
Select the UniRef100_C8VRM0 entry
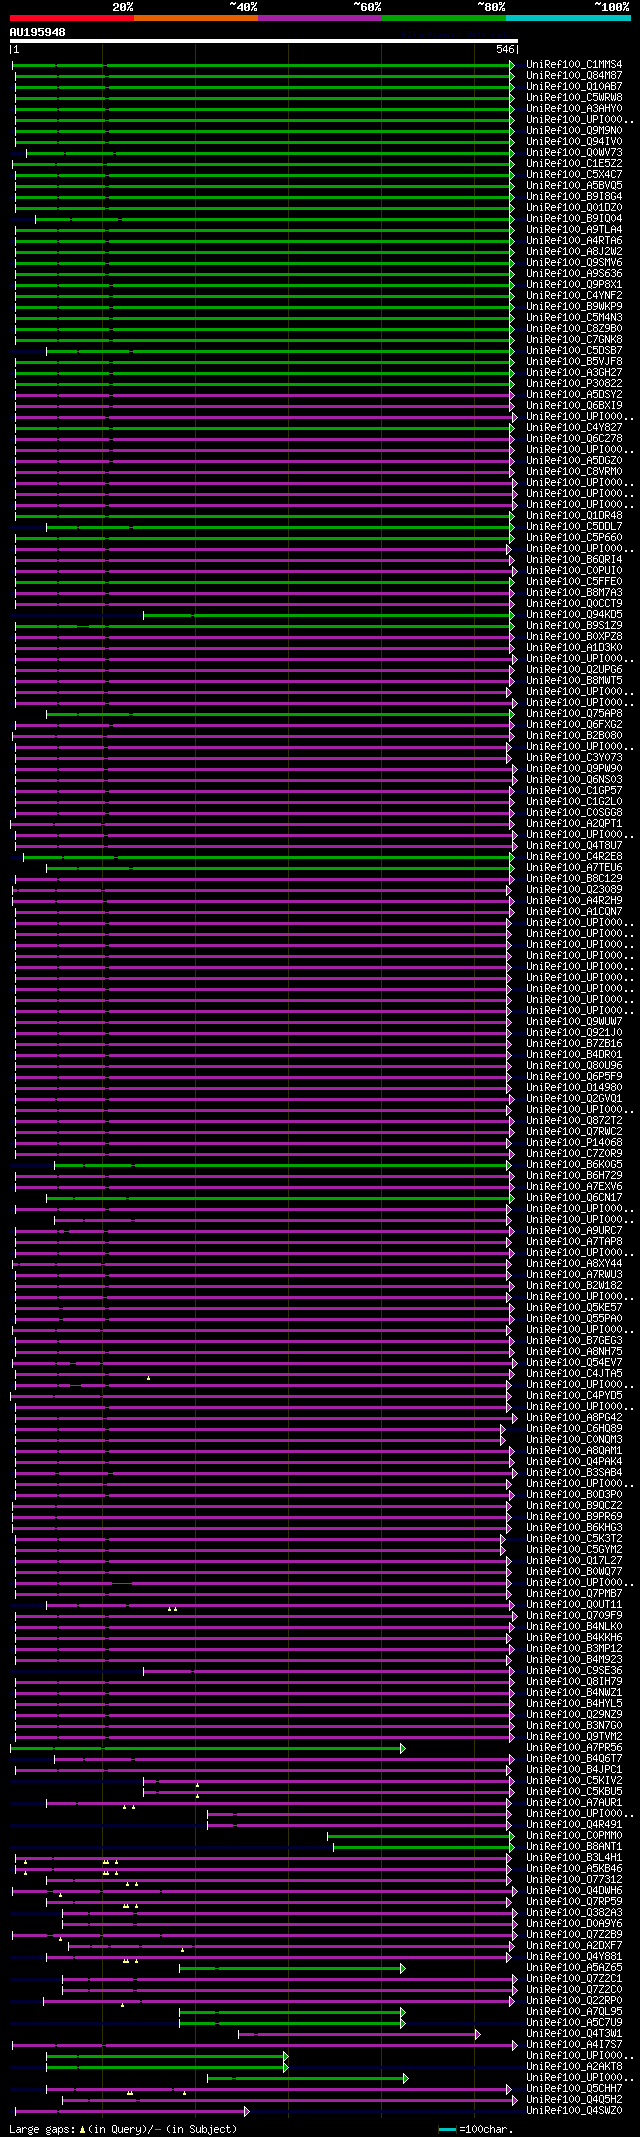tap(574, 472)
